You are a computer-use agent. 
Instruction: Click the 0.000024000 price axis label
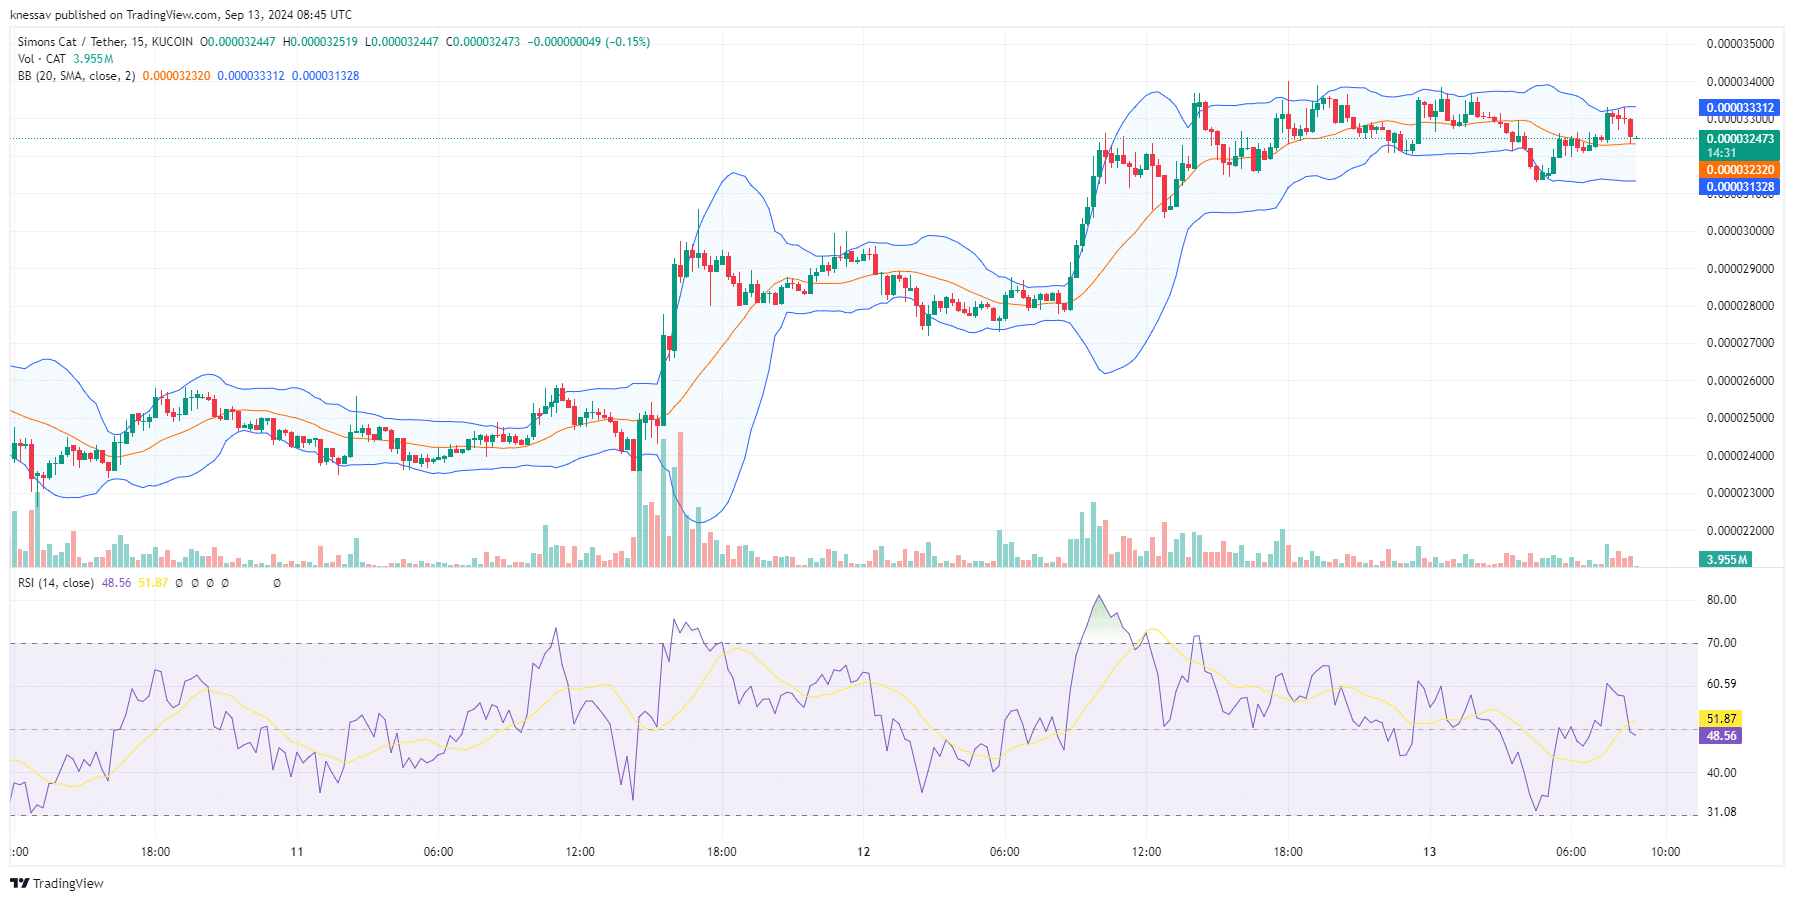click(1740, 456)
